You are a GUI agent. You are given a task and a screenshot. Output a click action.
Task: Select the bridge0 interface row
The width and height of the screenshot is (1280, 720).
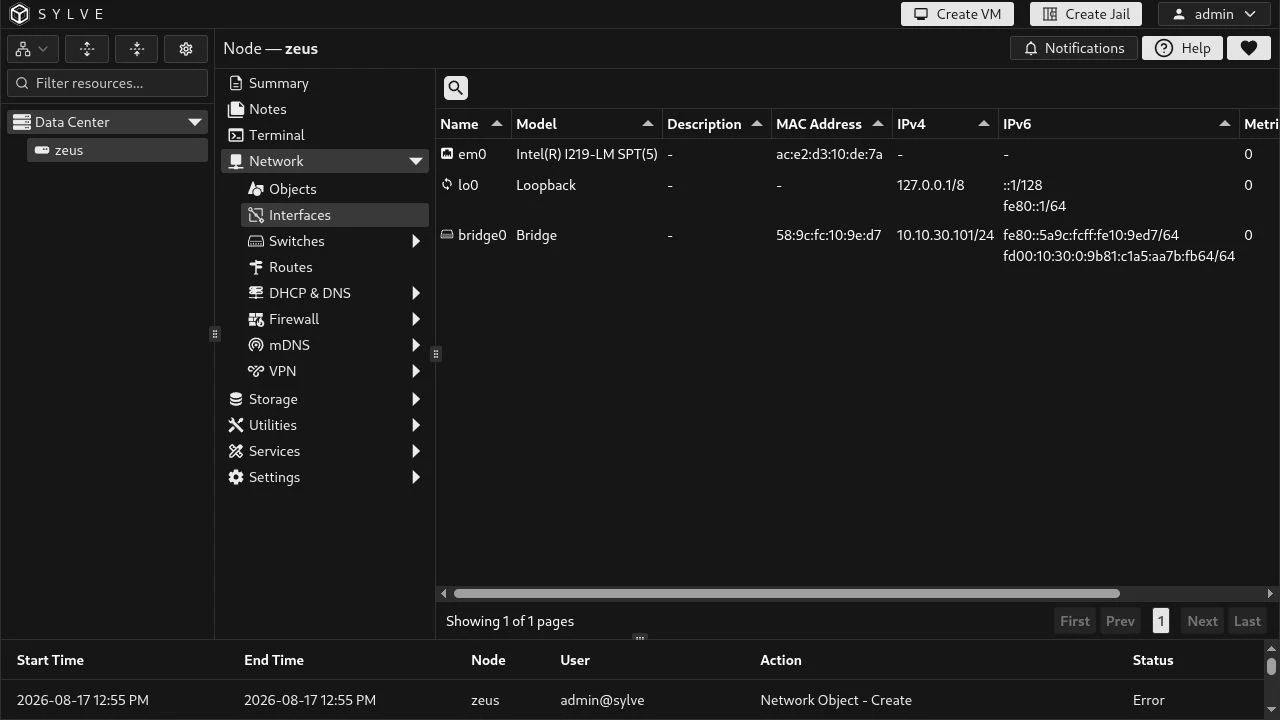point(857,245)
